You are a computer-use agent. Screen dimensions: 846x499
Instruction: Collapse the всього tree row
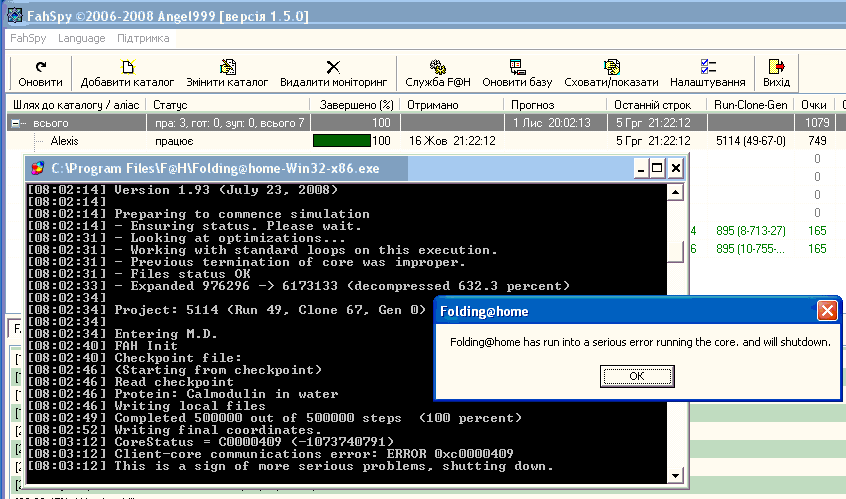16,124
